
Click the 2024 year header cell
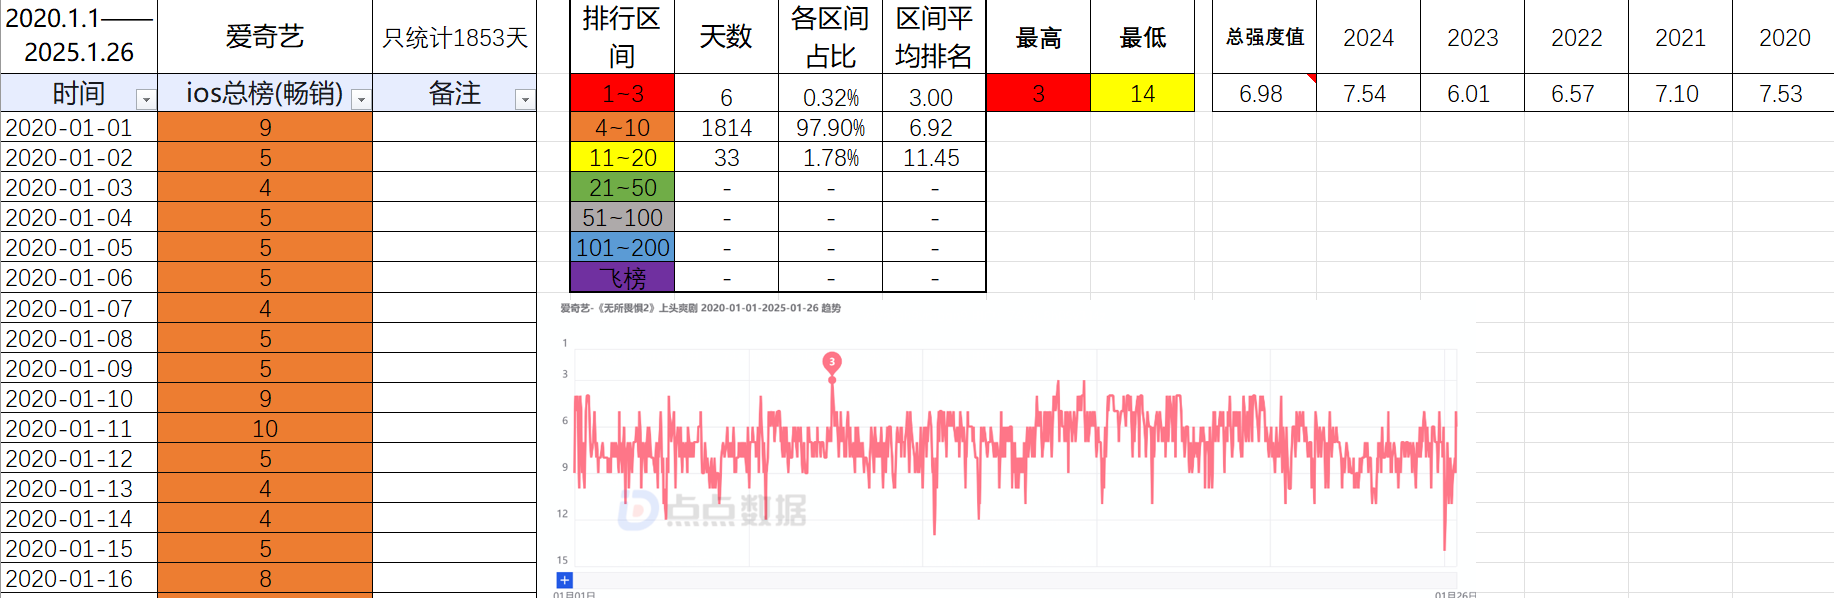click(1368, 37)
